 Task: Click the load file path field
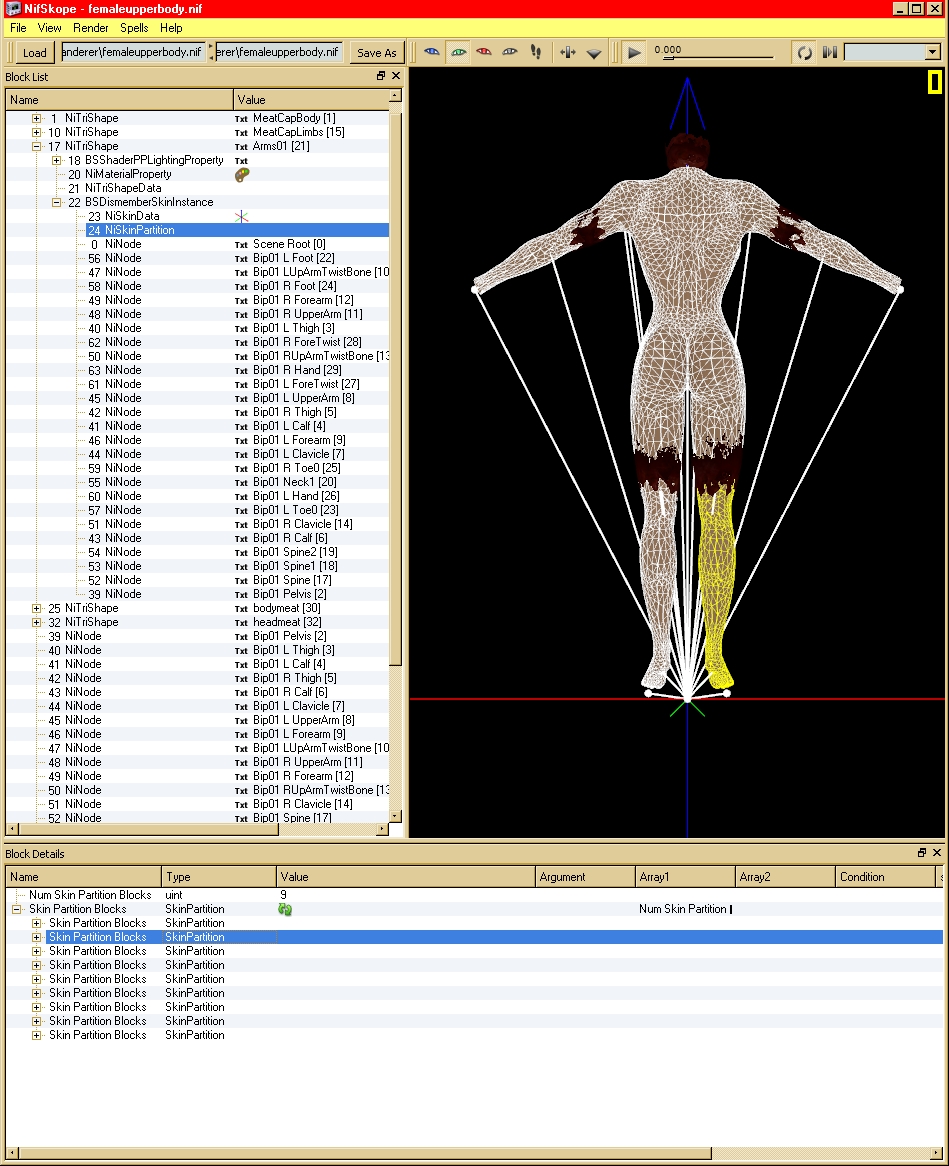132,52
